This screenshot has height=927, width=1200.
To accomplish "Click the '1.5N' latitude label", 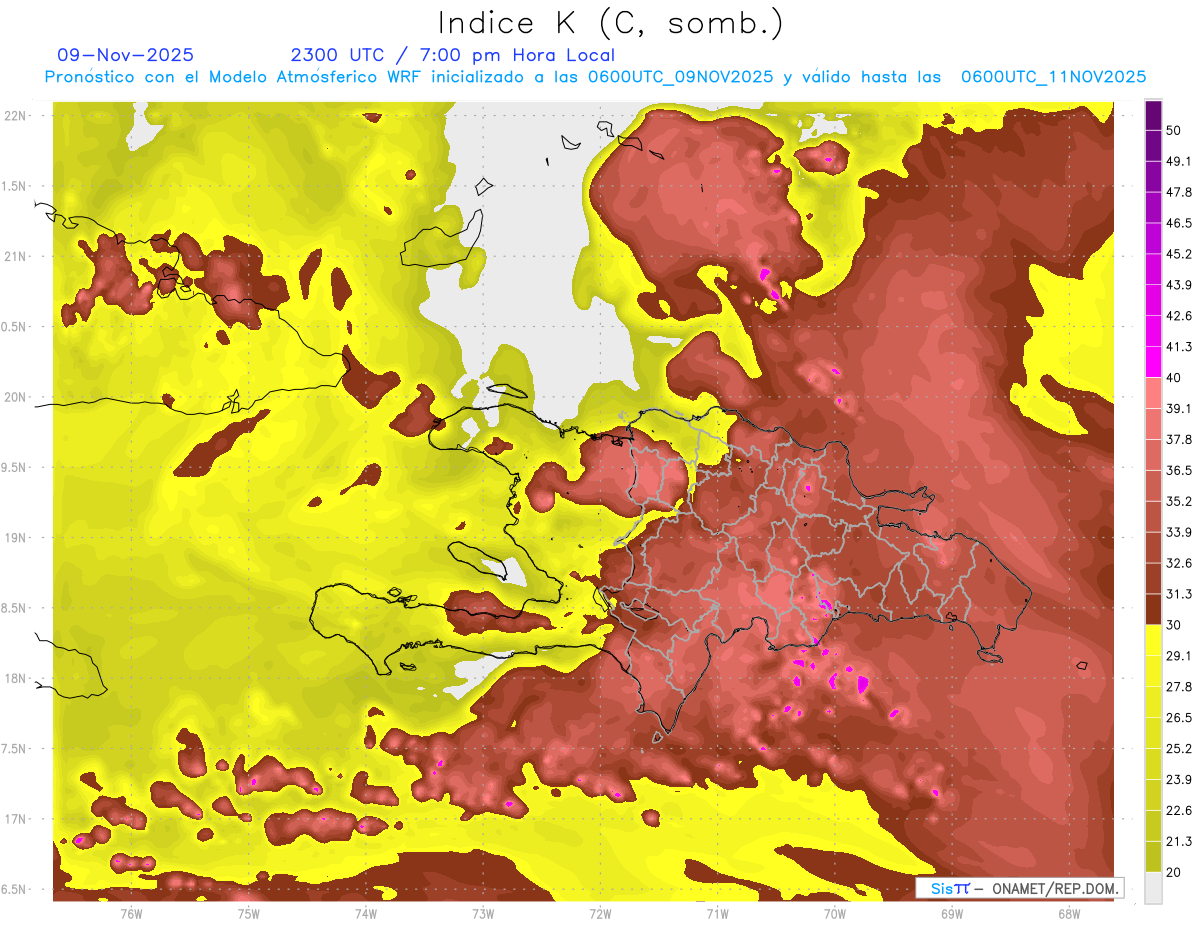I will 15,186.
